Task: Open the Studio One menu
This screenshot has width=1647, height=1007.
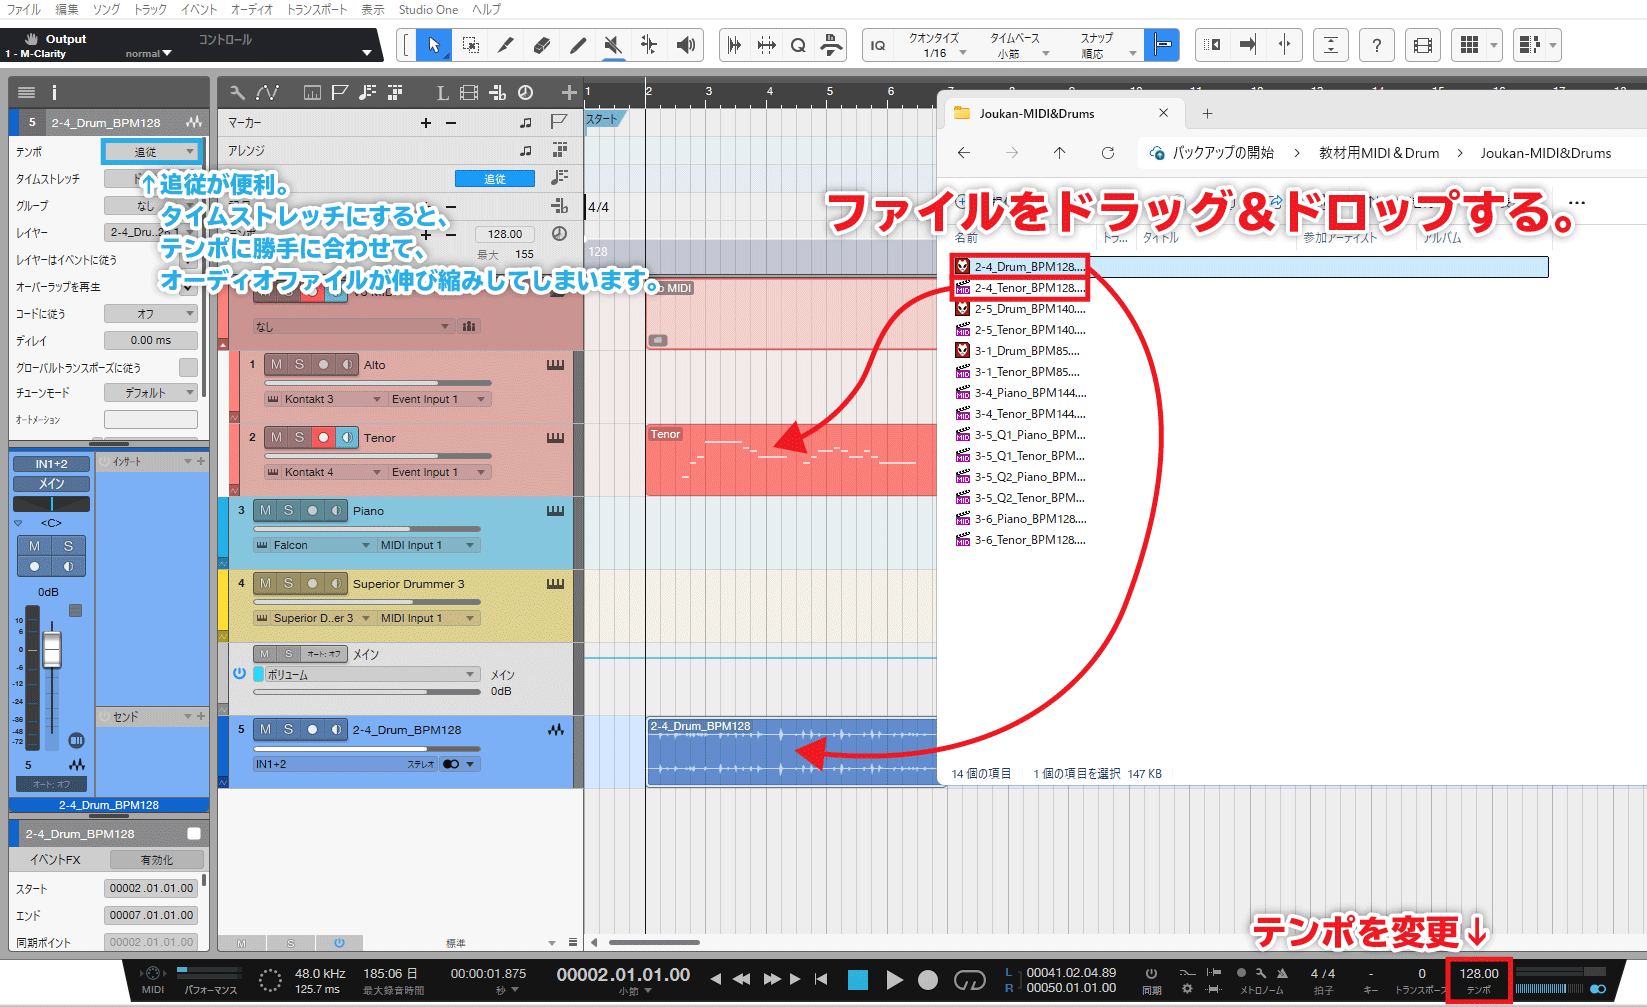Action: 428,9
